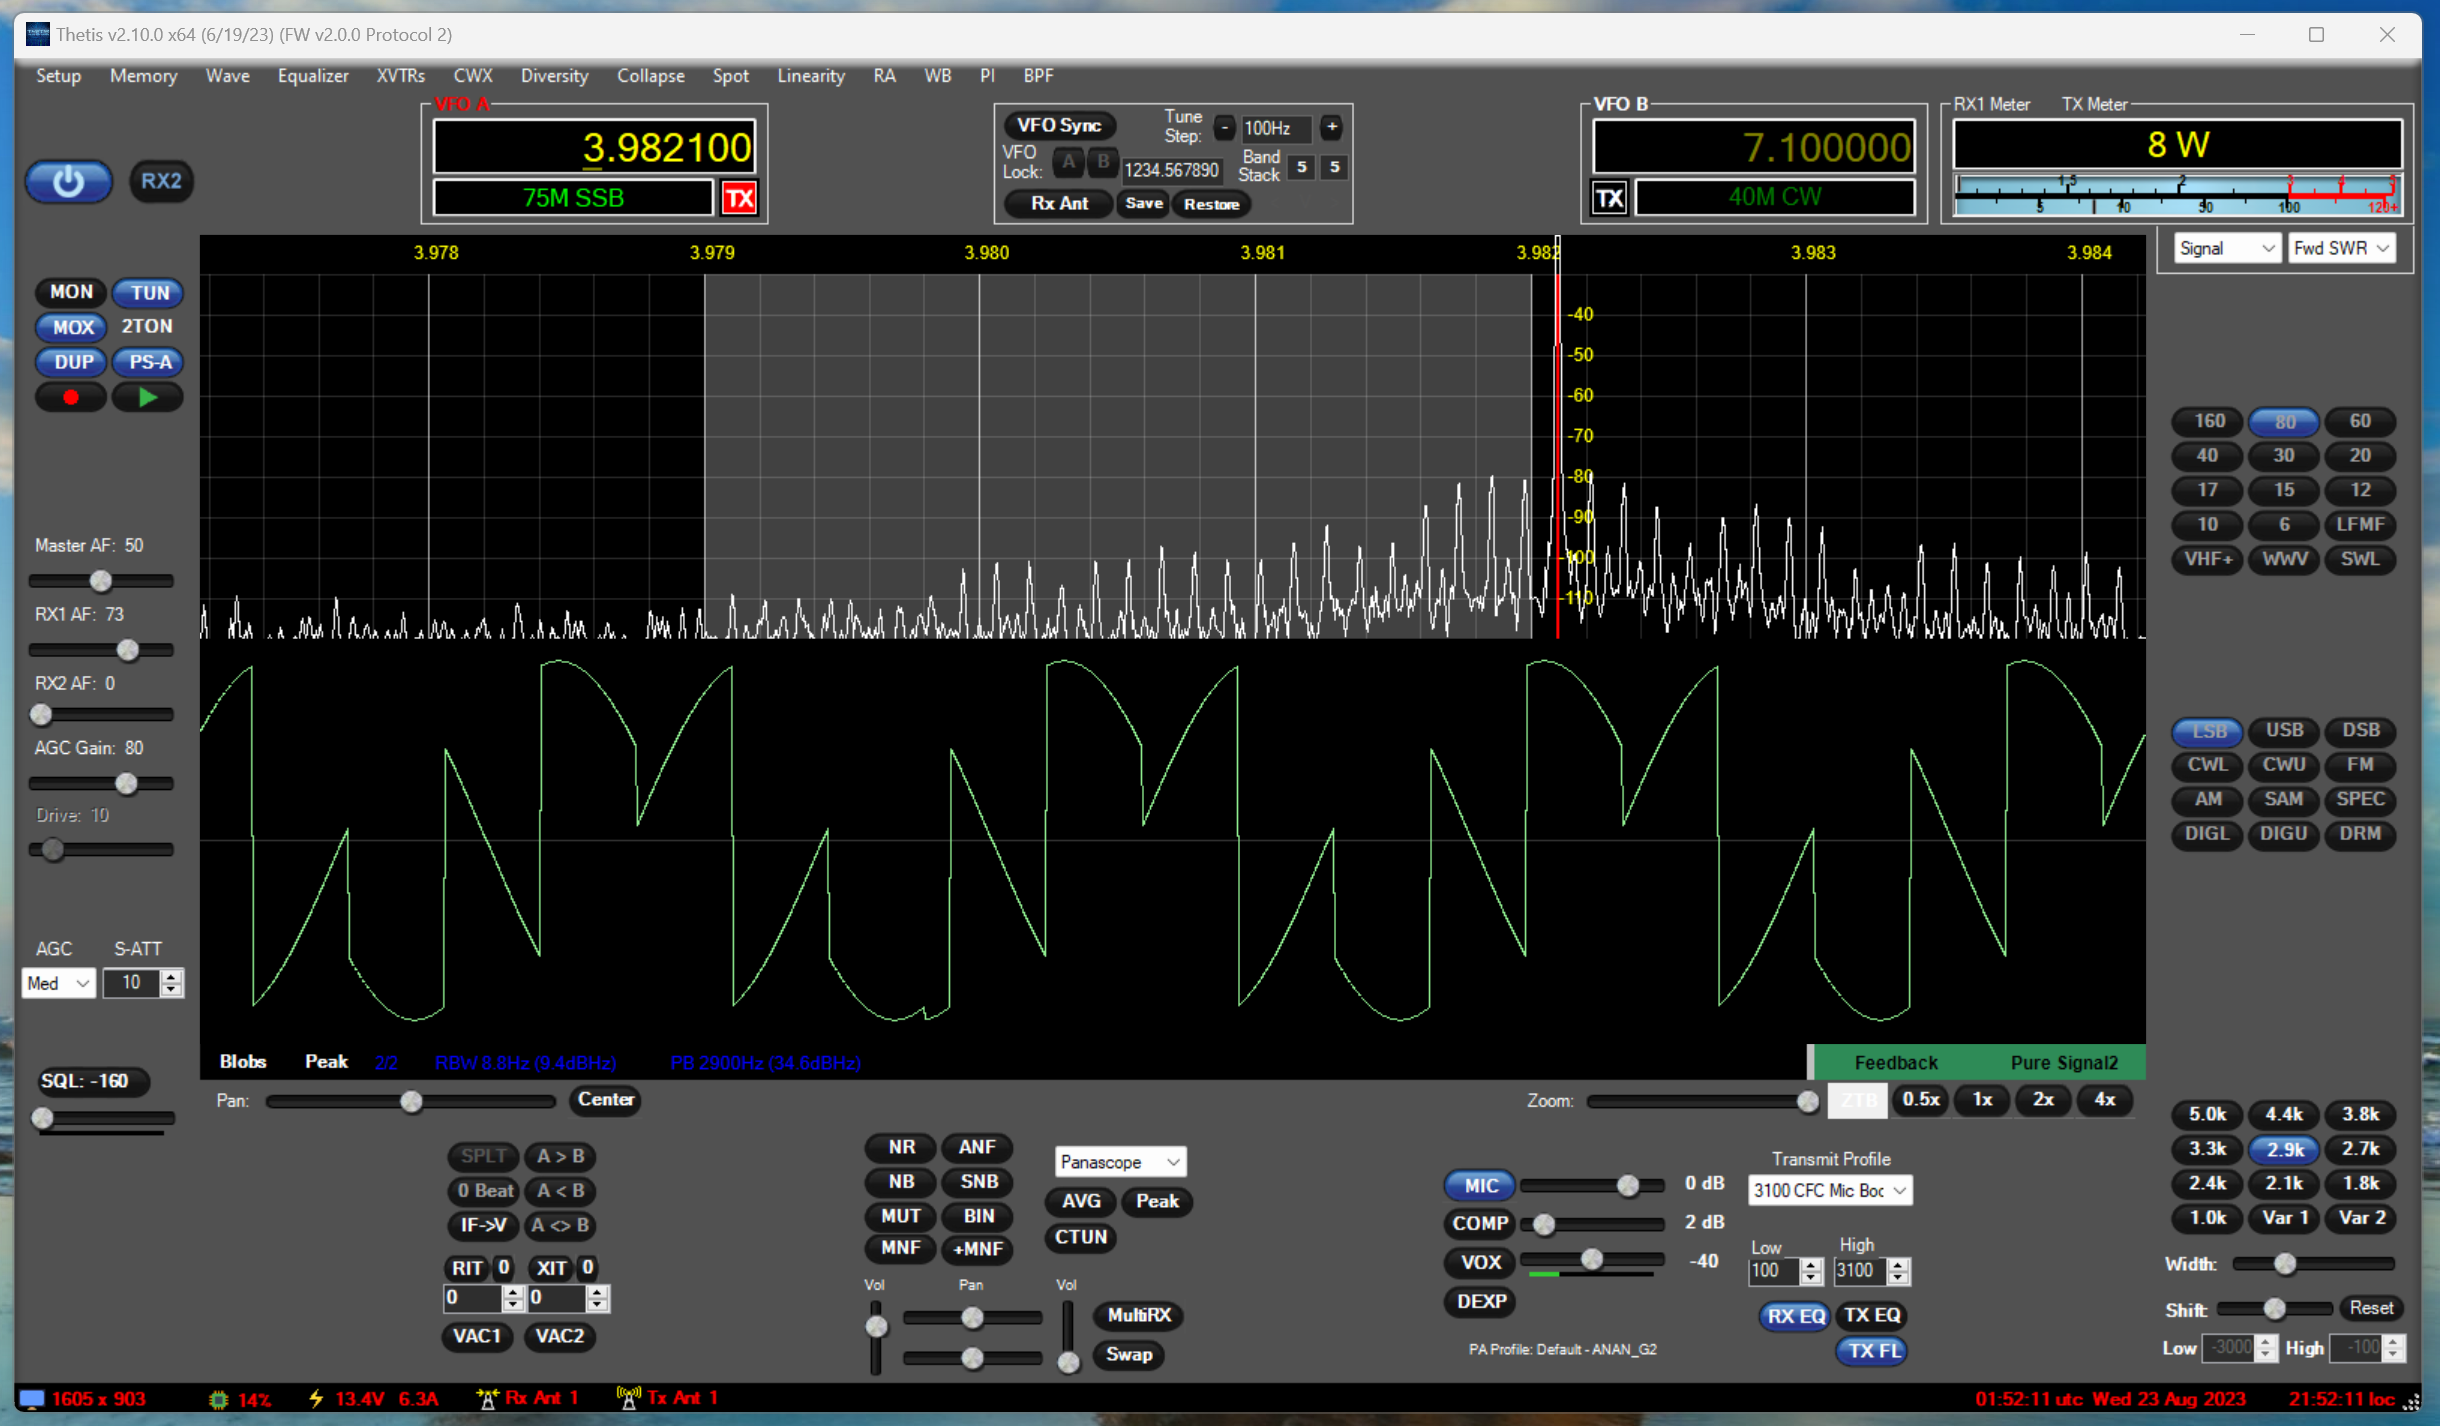Click the red TX indicator under VFO A
This screenshot has height=1426, width=2440.
pyautogui.click(x=739, y=198)
